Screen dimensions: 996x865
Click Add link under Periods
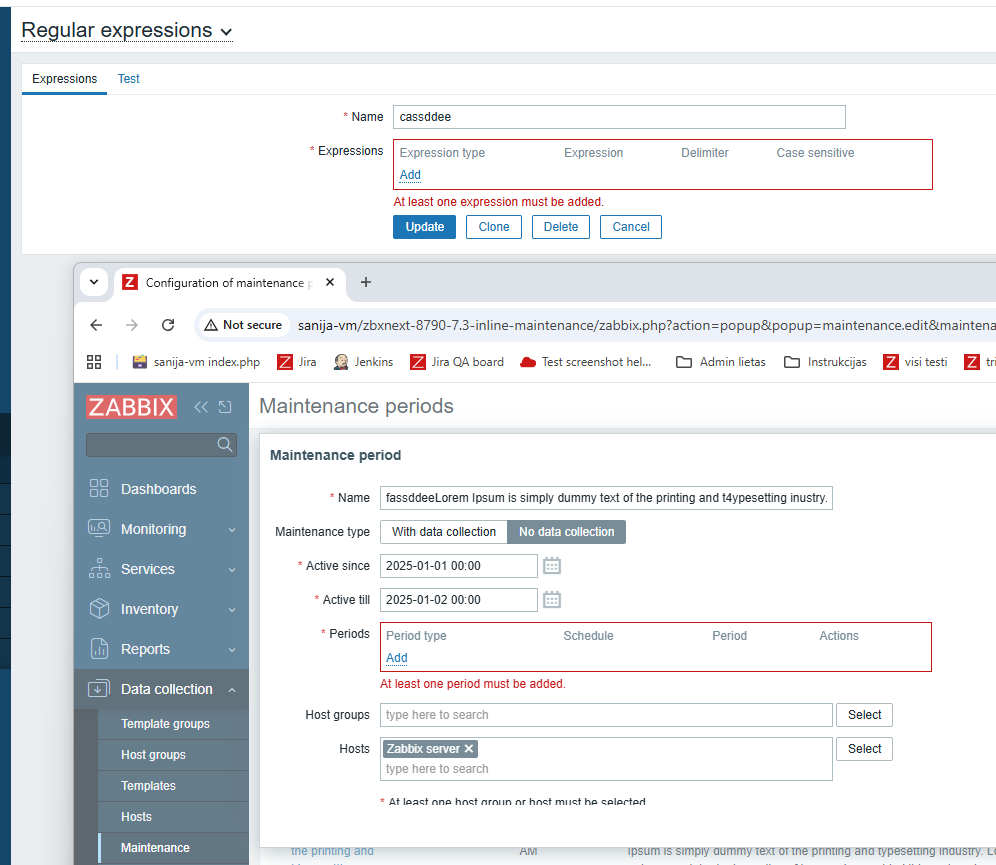pyautogui.click(x=397, y=658)
